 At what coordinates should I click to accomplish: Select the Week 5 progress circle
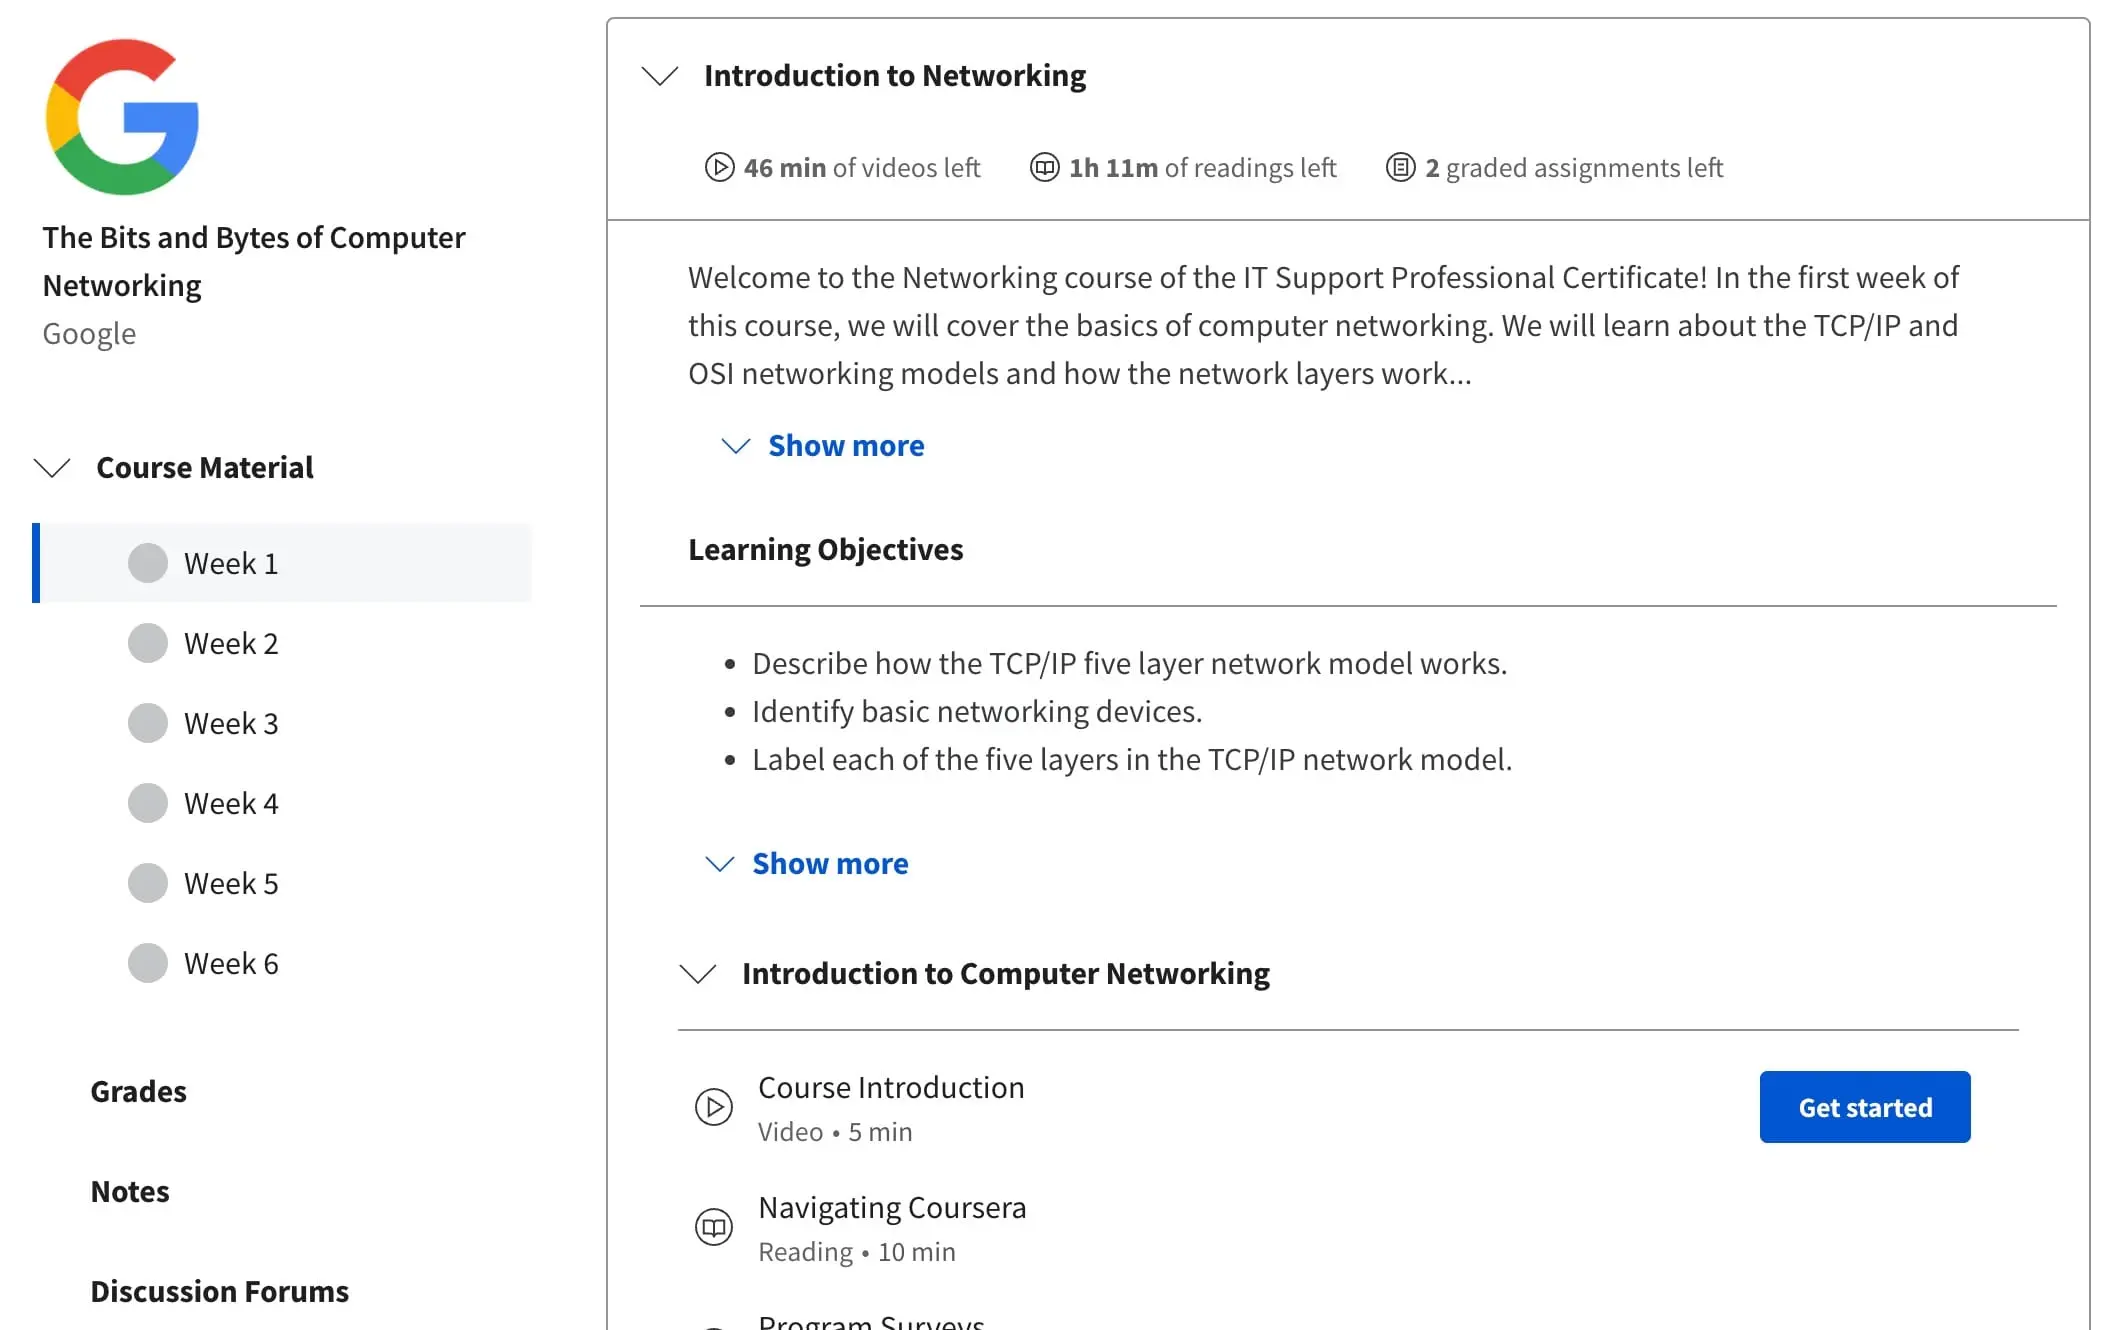tap(148, 883)
